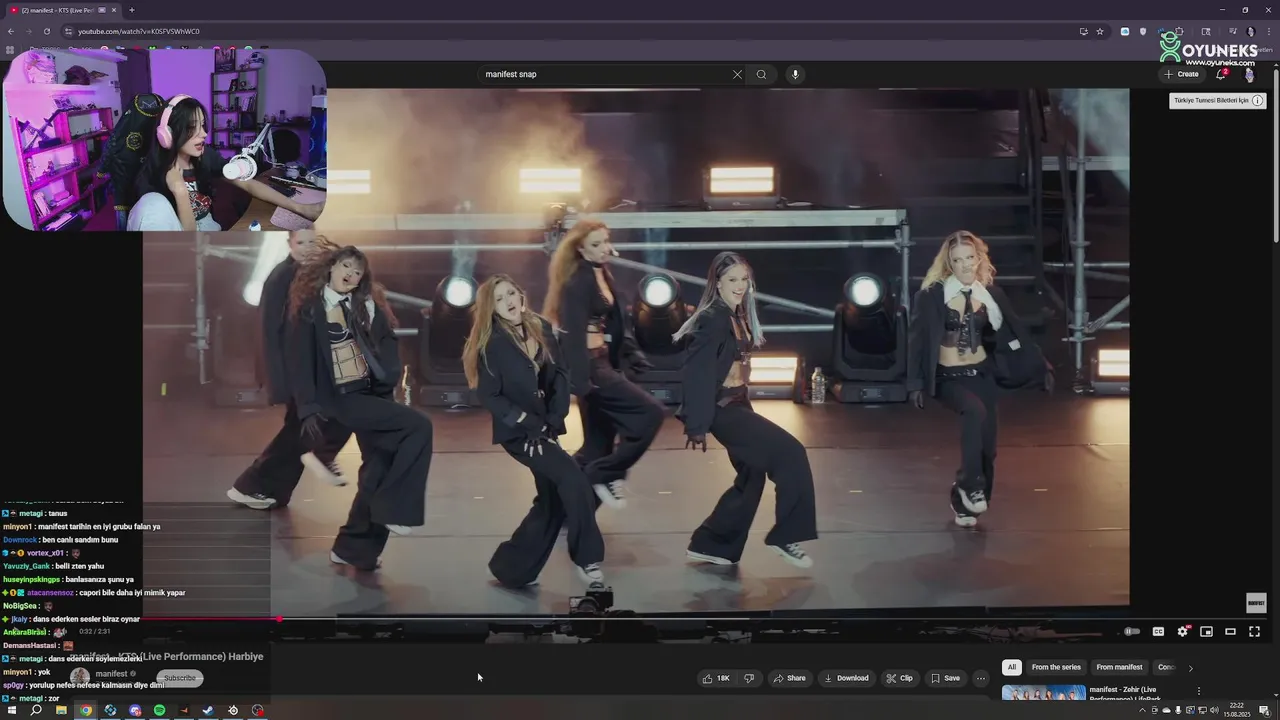Open File Explorer from taskbar
Image resolution: width=1280 pixels, height=720 pixels.
61,710
